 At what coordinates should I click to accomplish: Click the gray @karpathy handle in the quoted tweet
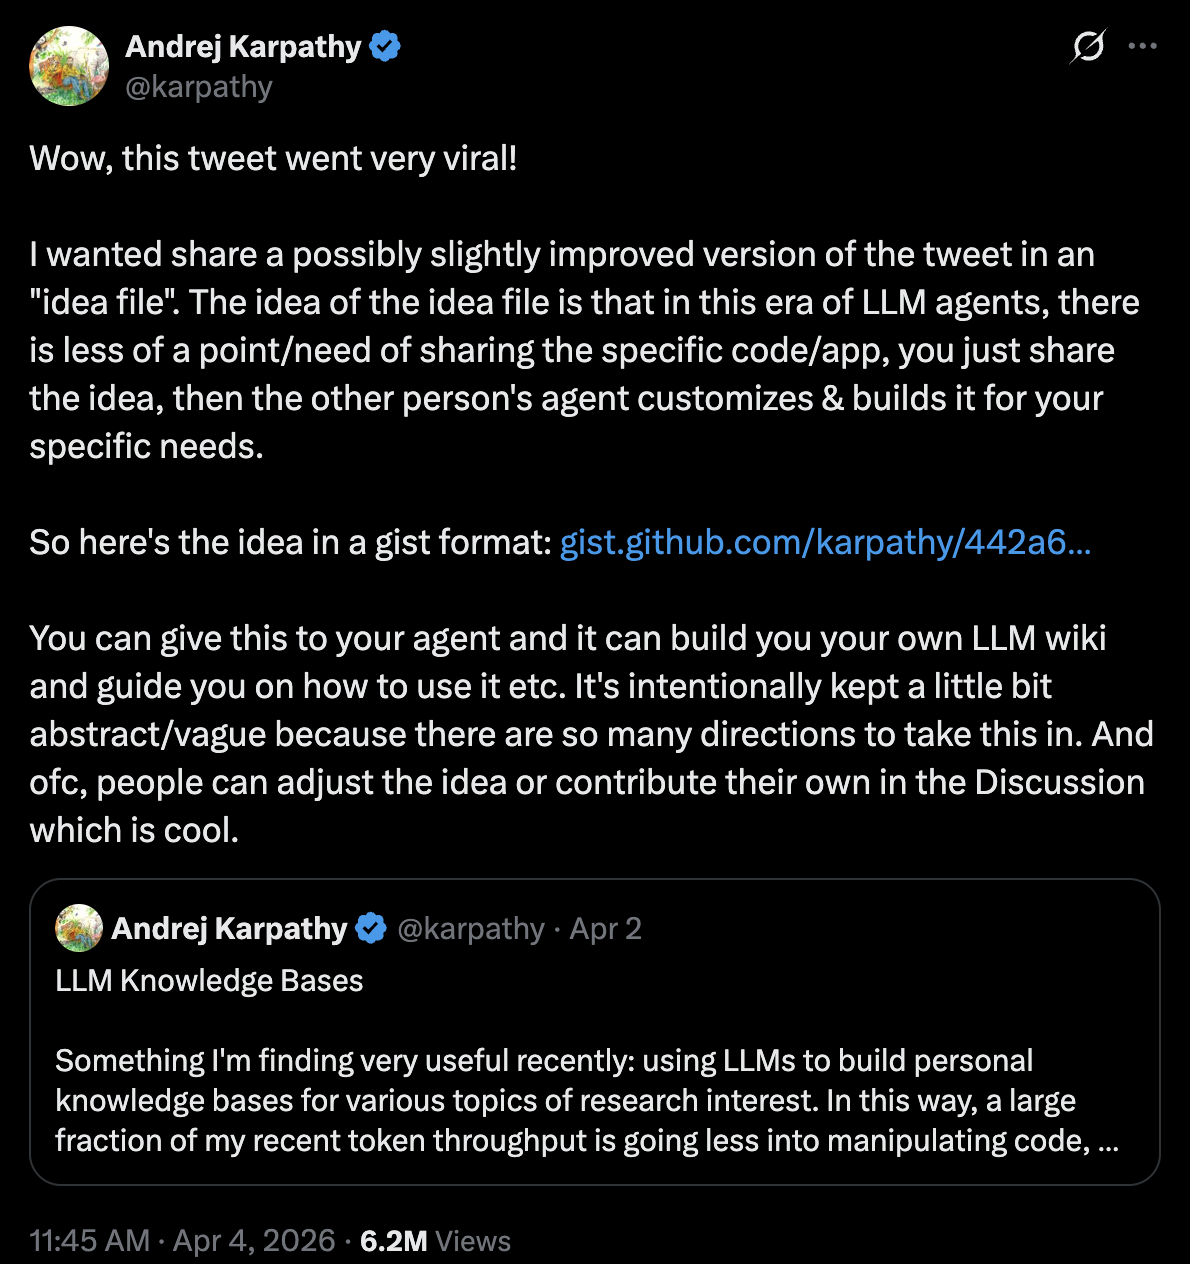(x=471, y=928)
